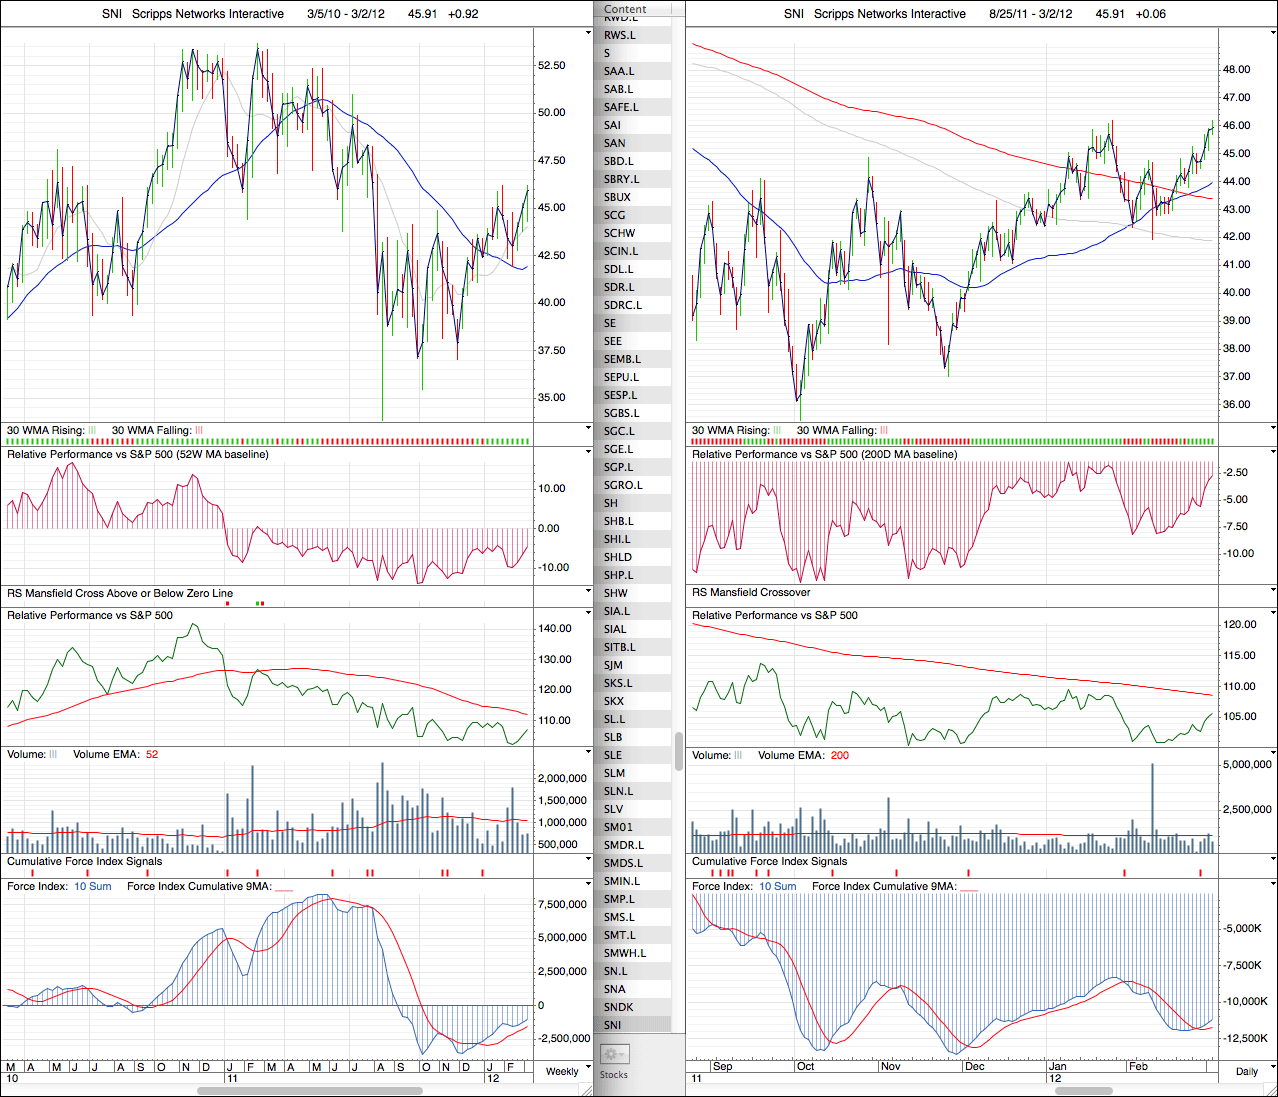This screenshot has width=1278, height=1097.
Task: Choose SLB from the symbol list
Action: click(613, 737)
